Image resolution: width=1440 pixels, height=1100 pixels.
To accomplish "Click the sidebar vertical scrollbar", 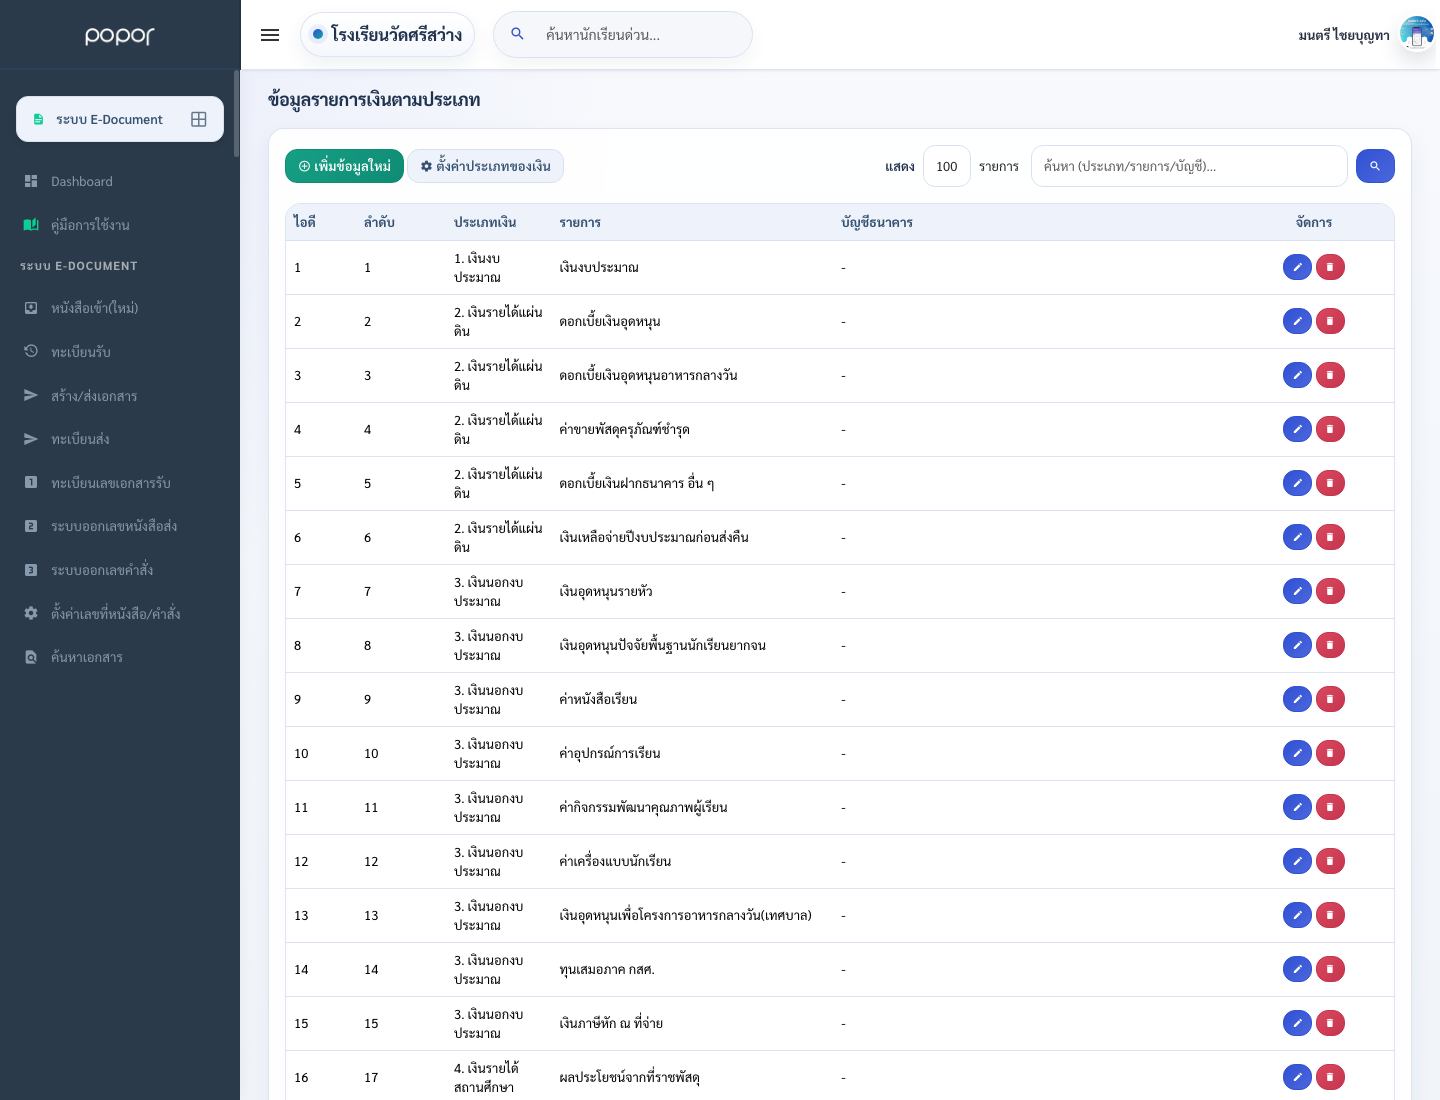I will [x=237, y=114].
